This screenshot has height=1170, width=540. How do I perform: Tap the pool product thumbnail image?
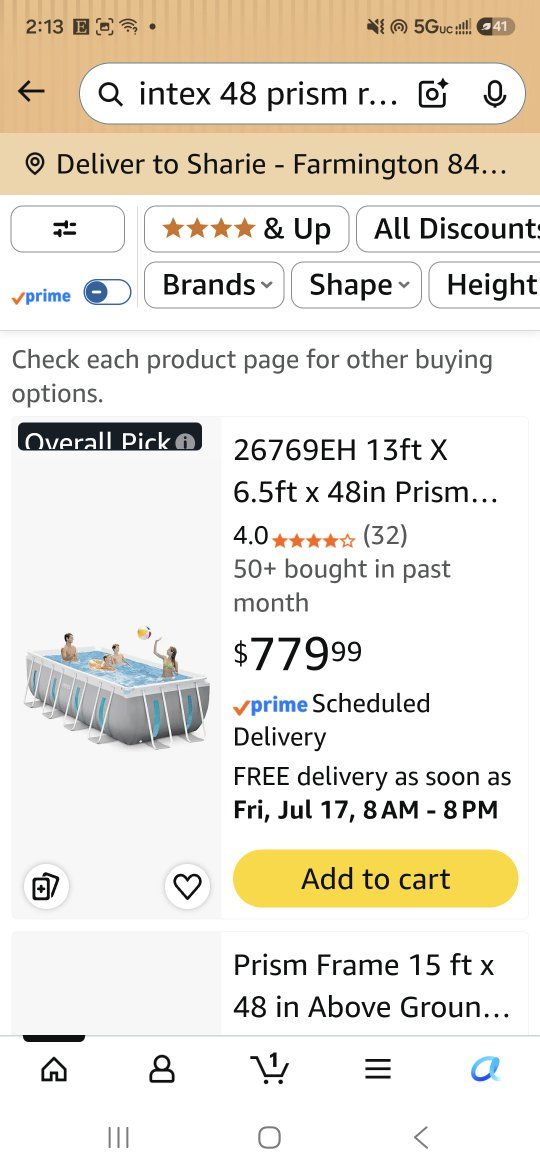coord(116,686)
